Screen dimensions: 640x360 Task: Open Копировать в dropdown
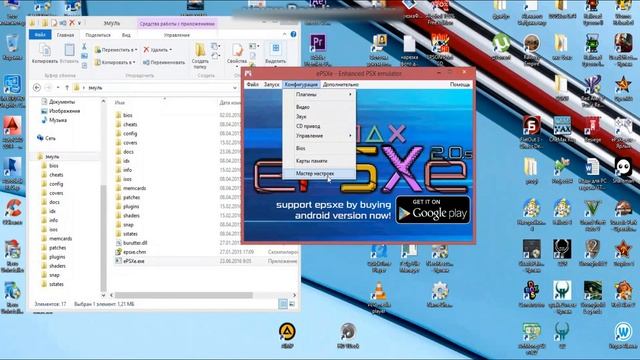coord(115,62)
